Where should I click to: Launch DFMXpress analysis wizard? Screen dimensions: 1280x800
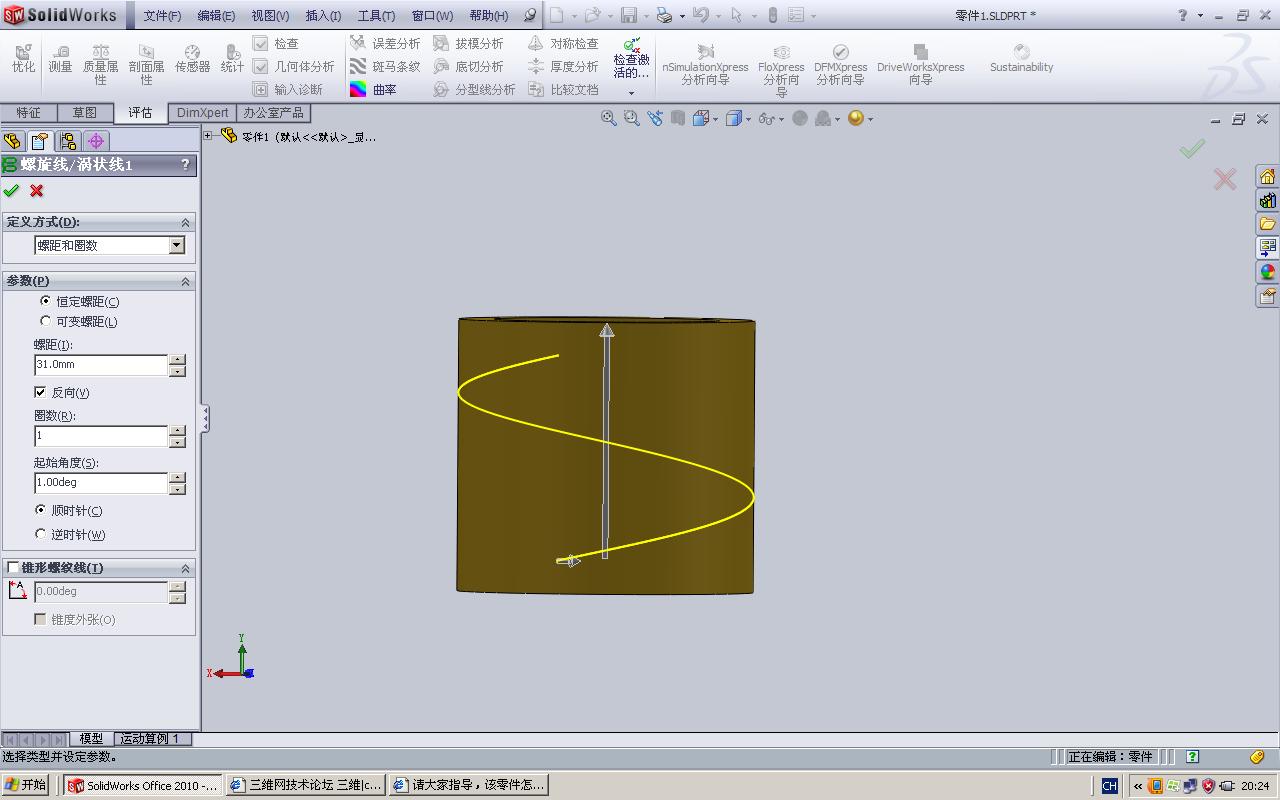click(x=840, y=64)
